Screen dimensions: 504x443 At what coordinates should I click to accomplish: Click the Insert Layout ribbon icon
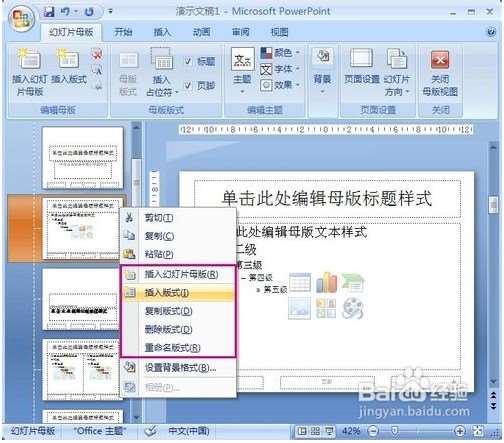tap(68, 59)
